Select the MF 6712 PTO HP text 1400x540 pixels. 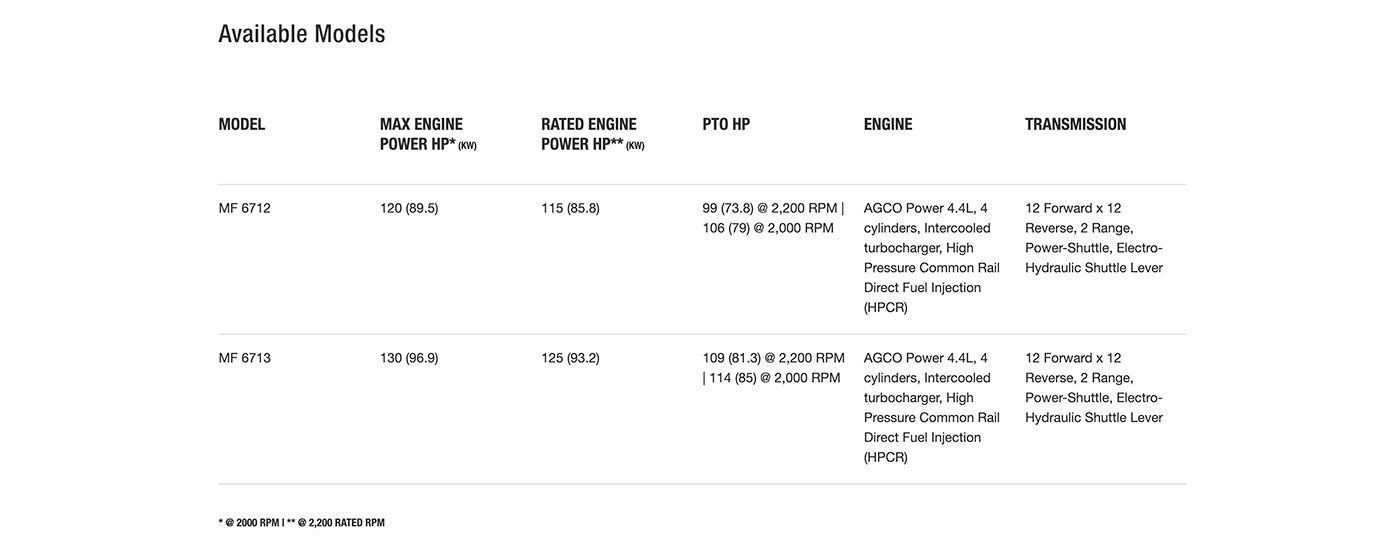coord(772,218)
